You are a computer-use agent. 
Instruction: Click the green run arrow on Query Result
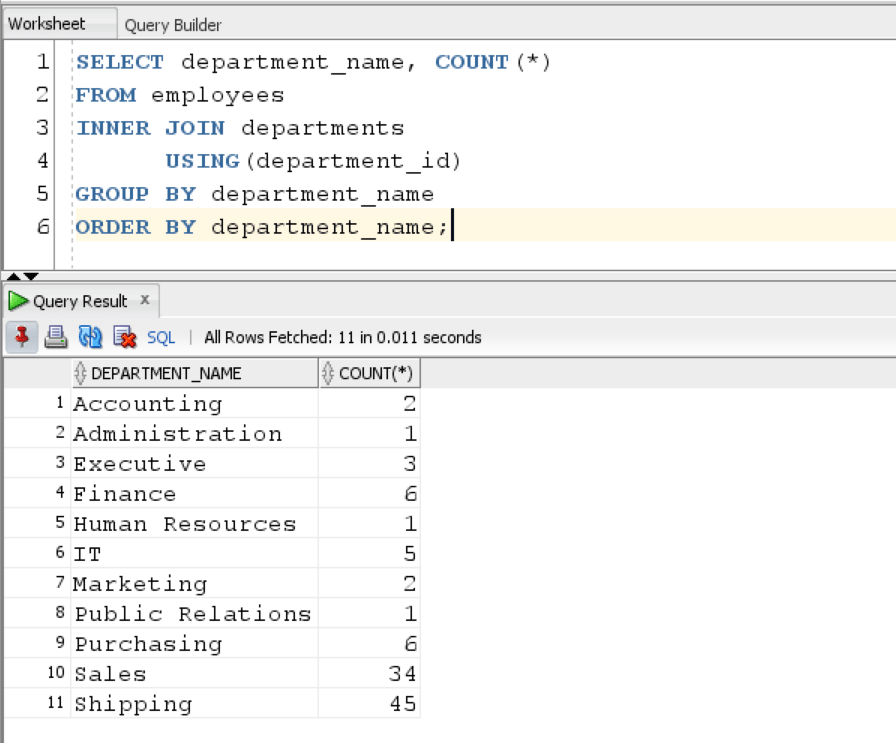pos(16,300)
